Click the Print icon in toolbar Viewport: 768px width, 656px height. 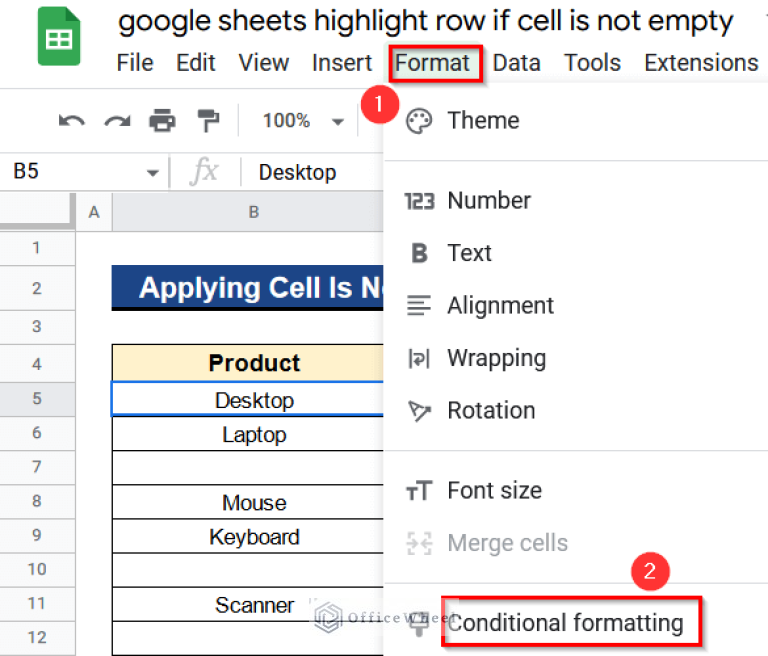point(162,121)
